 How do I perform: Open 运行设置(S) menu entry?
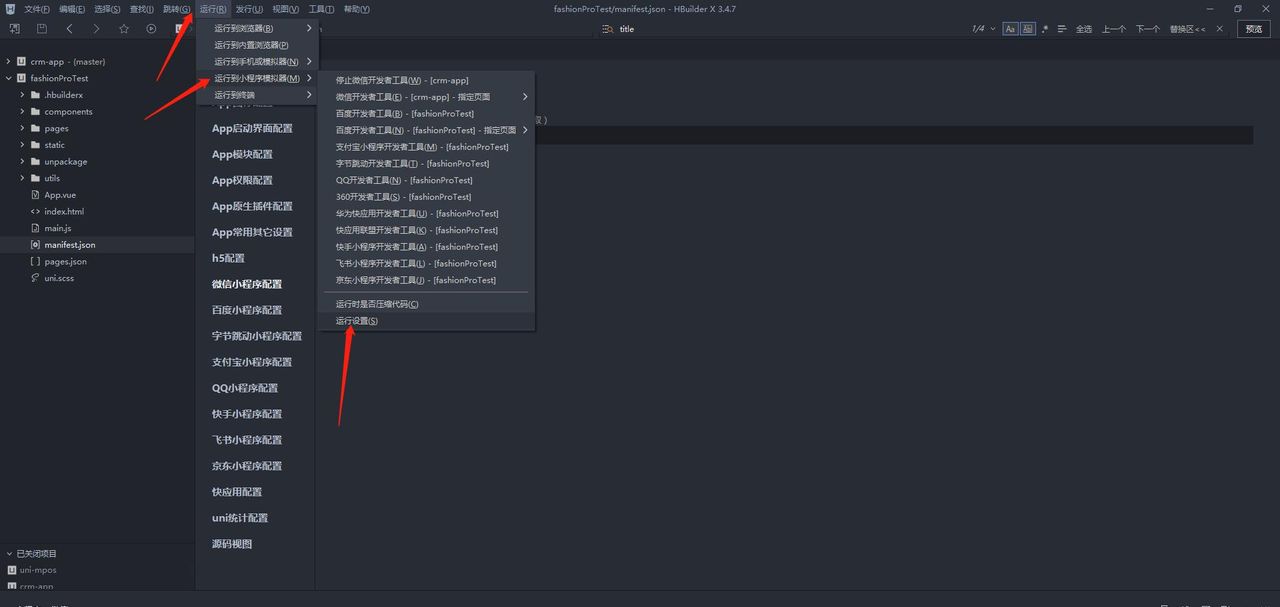click(426, 321)
